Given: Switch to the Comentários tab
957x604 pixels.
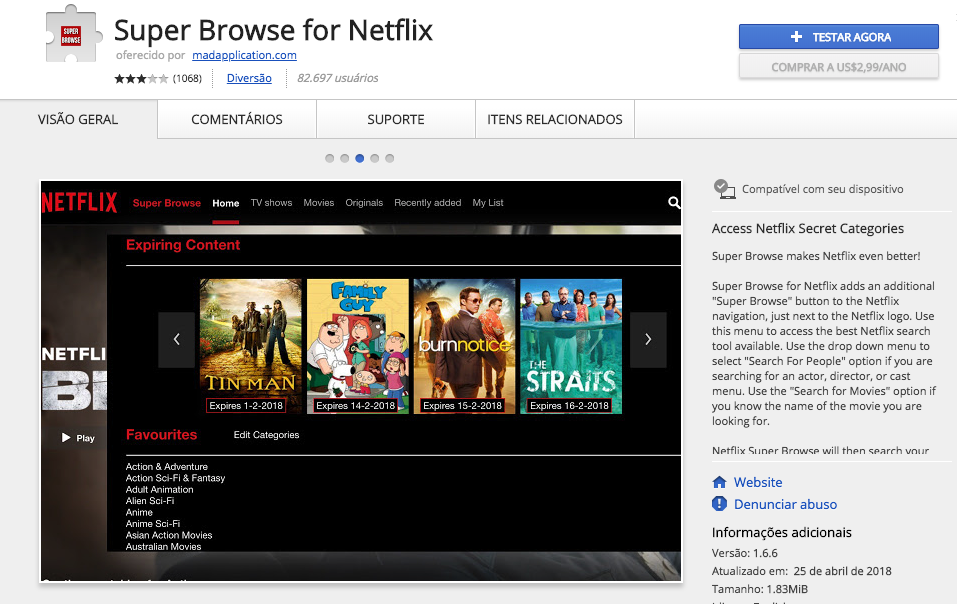Looking at the screenshot, I should [x=237, y=120].
